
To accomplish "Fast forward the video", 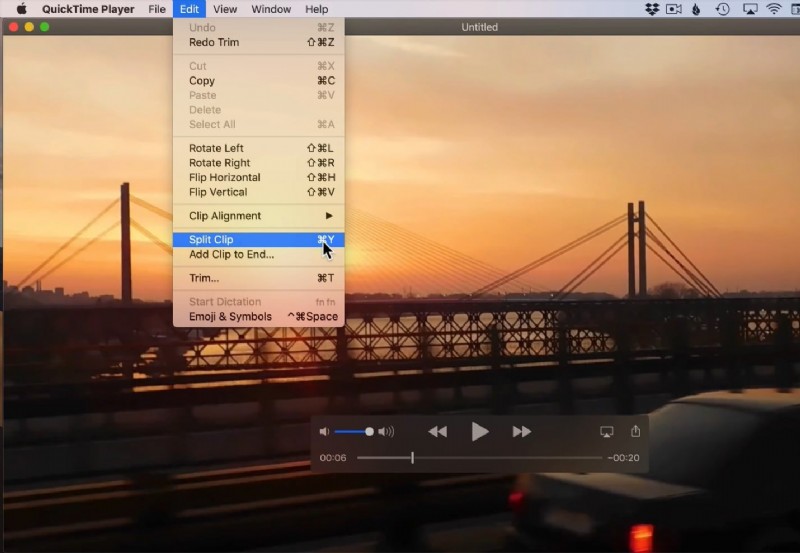I will (x=521, y=432).
